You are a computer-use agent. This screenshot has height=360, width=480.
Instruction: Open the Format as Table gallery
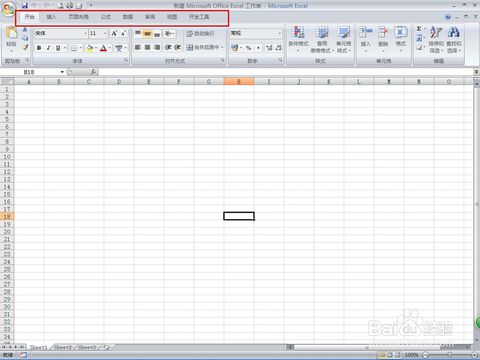pyautogui.click(x=322, y=39)
